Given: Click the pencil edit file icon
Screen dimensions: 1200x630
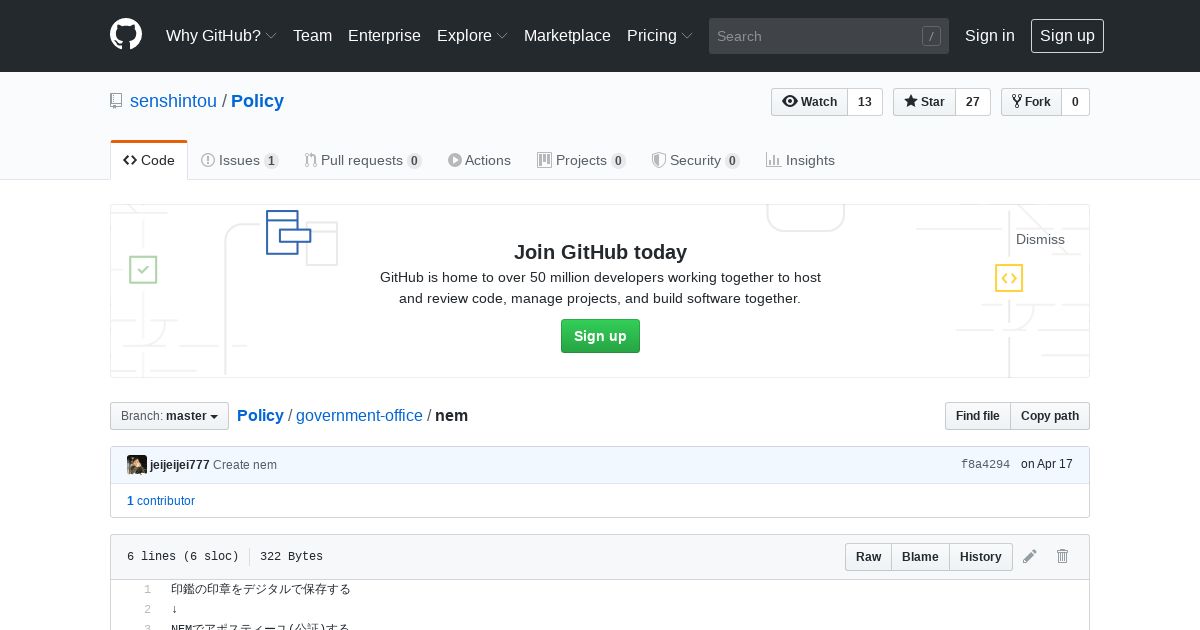Looking at the screenshot, I should pyautogui.click(x=1030, y=556).
